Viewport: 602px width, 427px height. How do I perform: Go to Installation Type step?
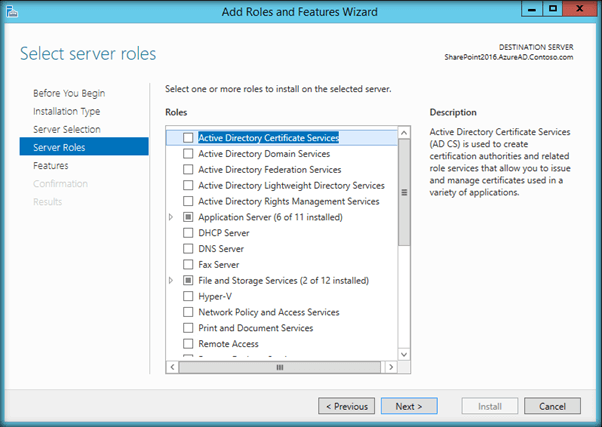point(66,111)
